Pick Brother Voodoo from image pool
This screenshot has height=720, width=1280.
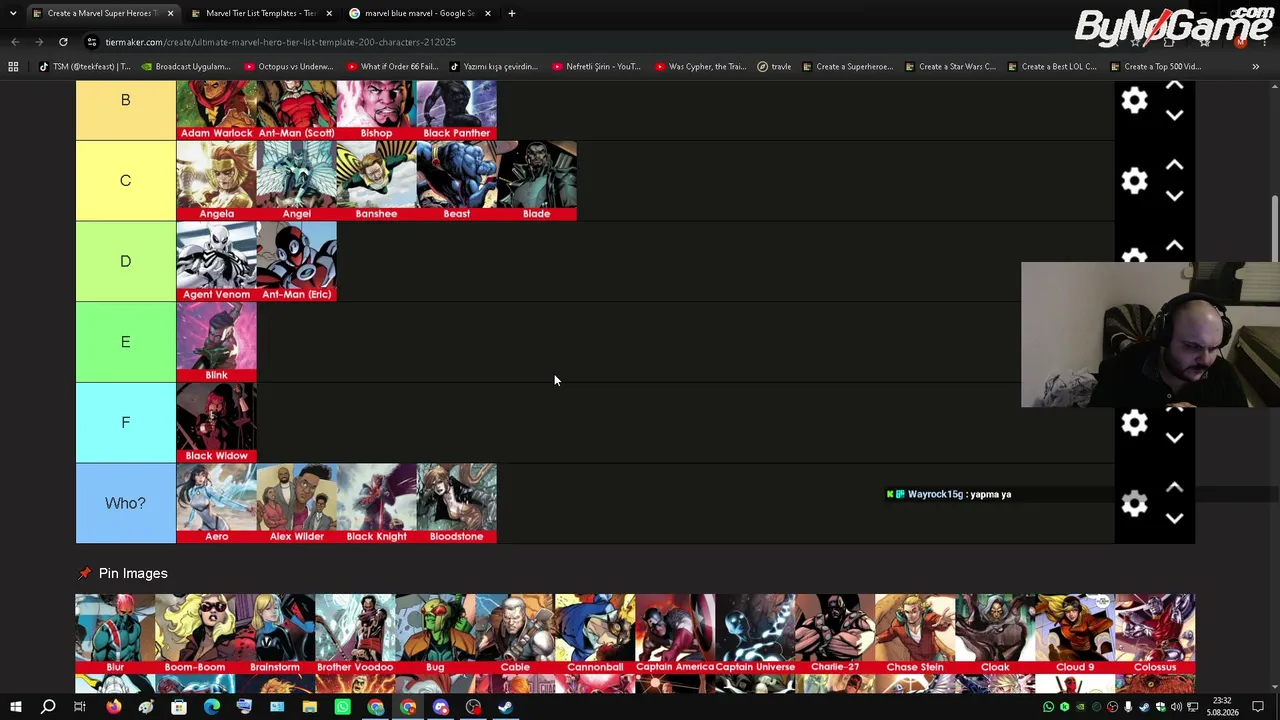pos(355,634)
